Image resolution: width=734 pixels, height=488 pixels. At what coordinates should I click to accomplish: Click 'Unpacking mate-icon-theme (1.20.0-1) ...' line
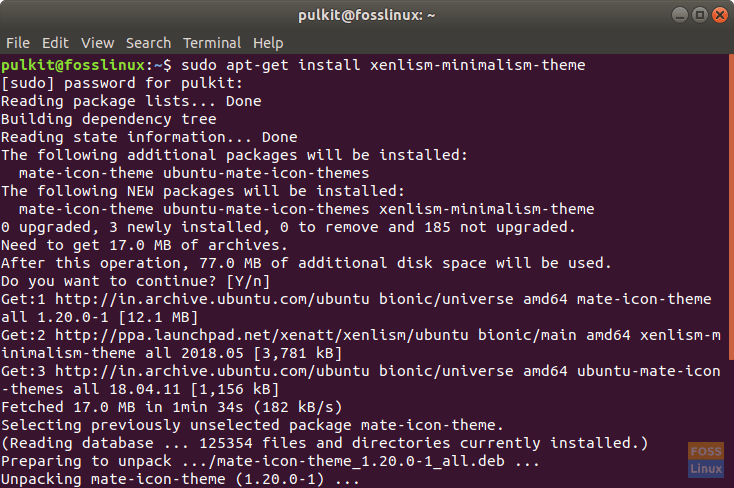(180, 479)
